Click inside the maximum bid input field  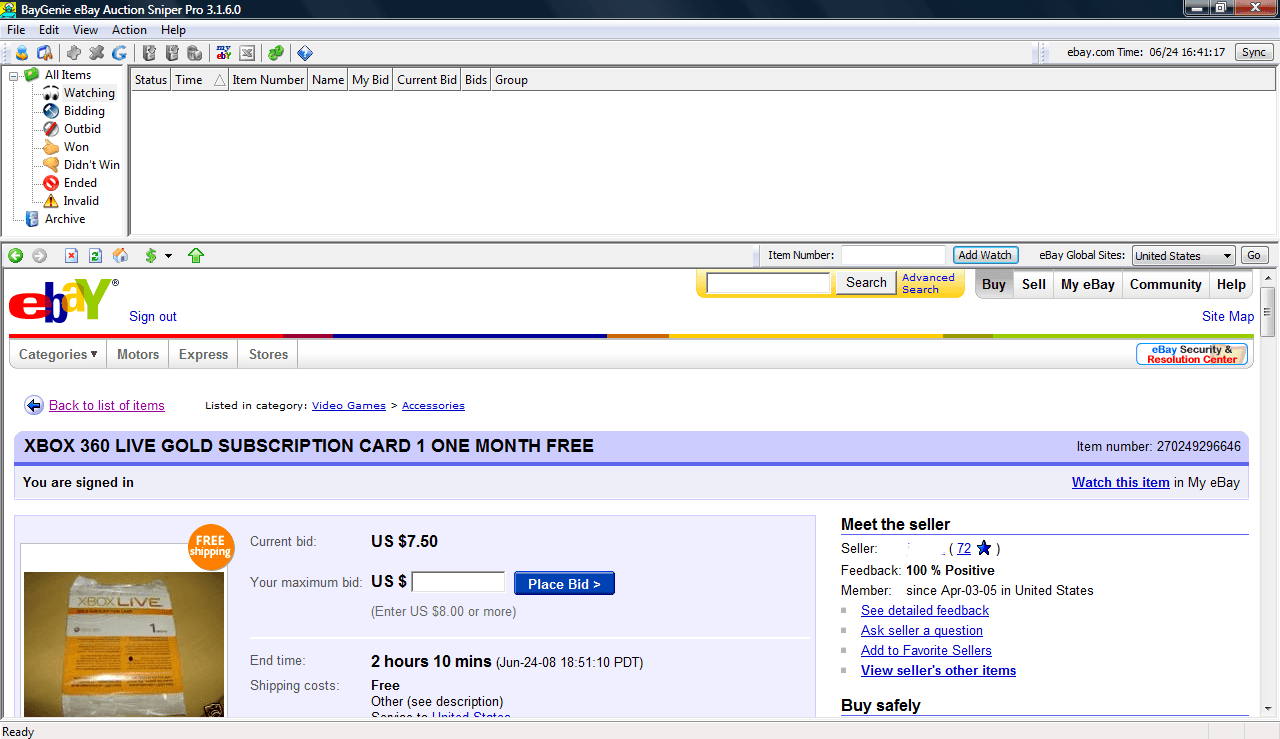pos(458,581)
